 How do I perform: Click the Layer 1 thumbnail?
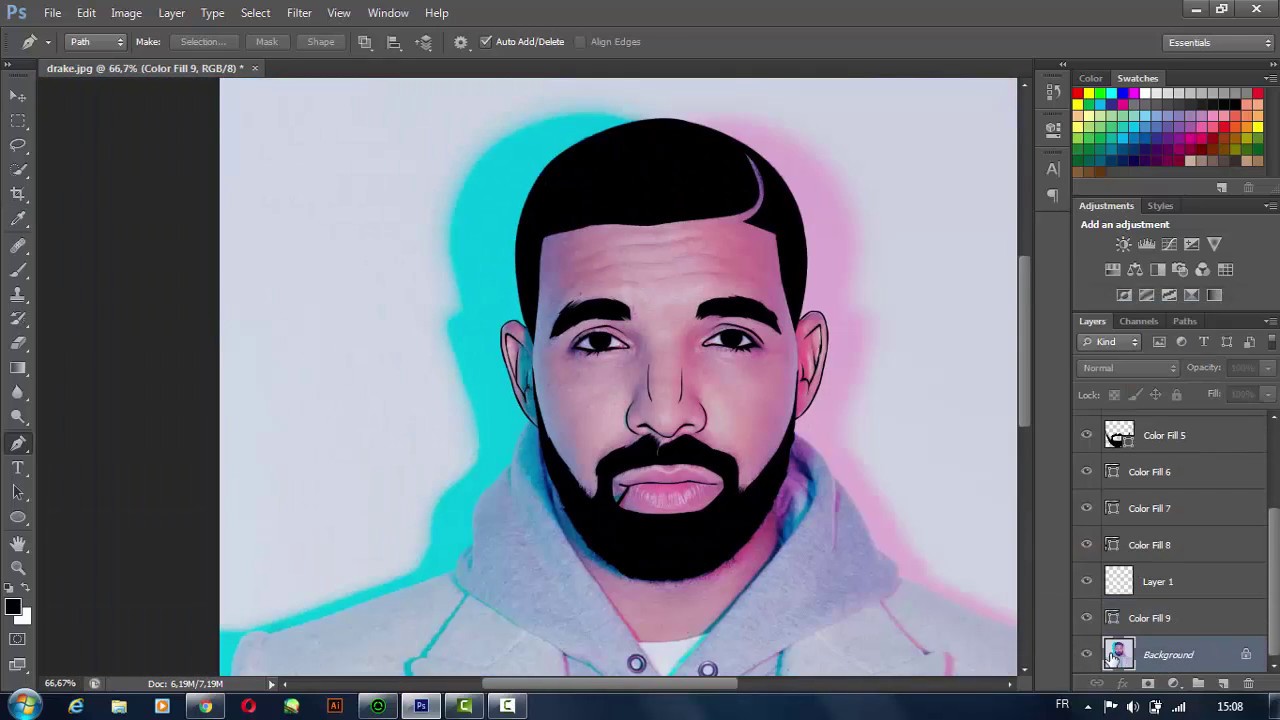1119,581
